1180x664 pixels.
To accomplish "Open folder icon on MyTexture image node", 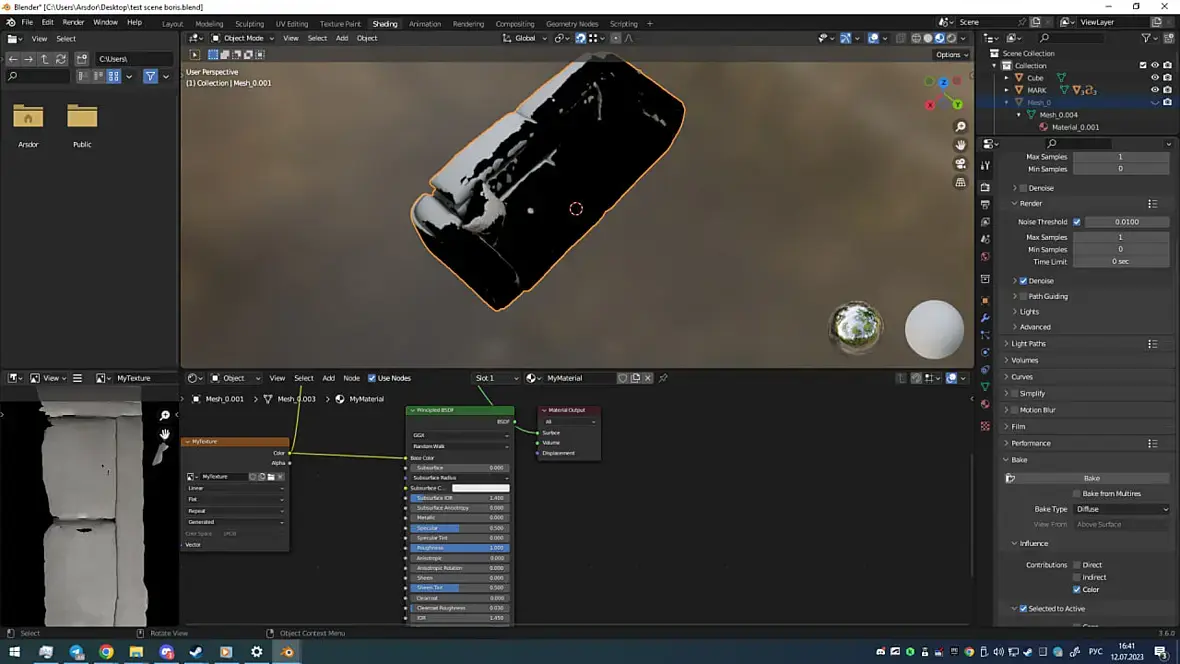I will tap(270, 477).
